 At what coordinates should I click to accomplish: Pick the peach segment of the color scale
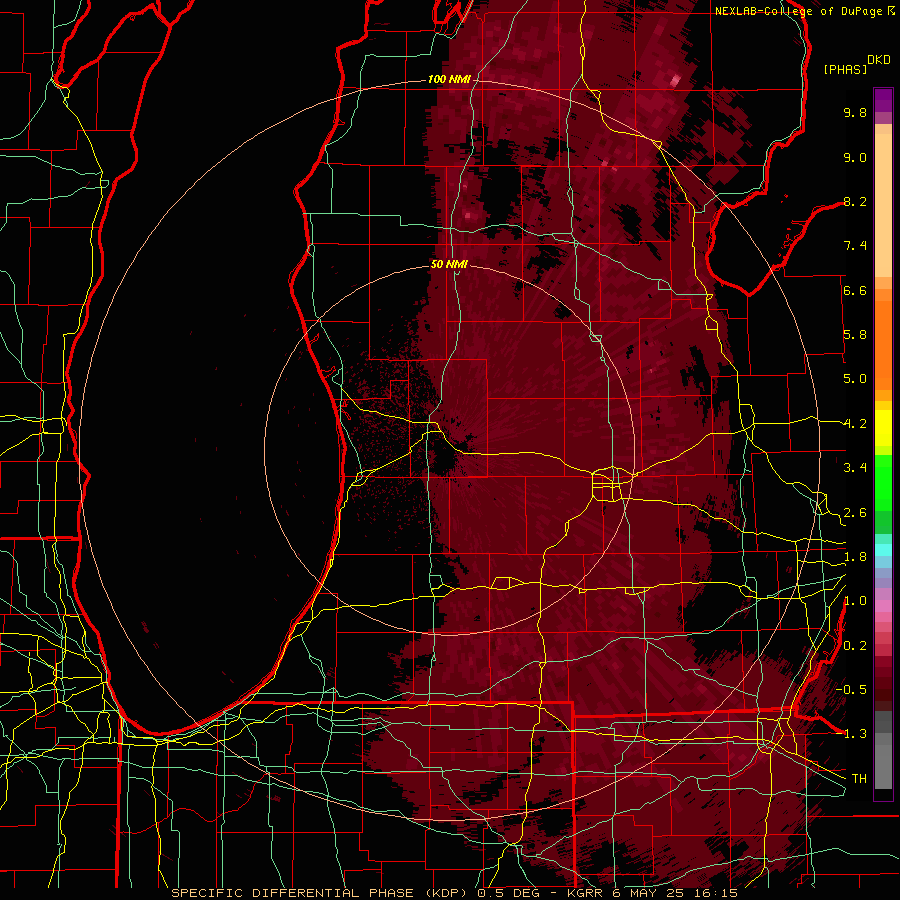(x=883, y=205)
